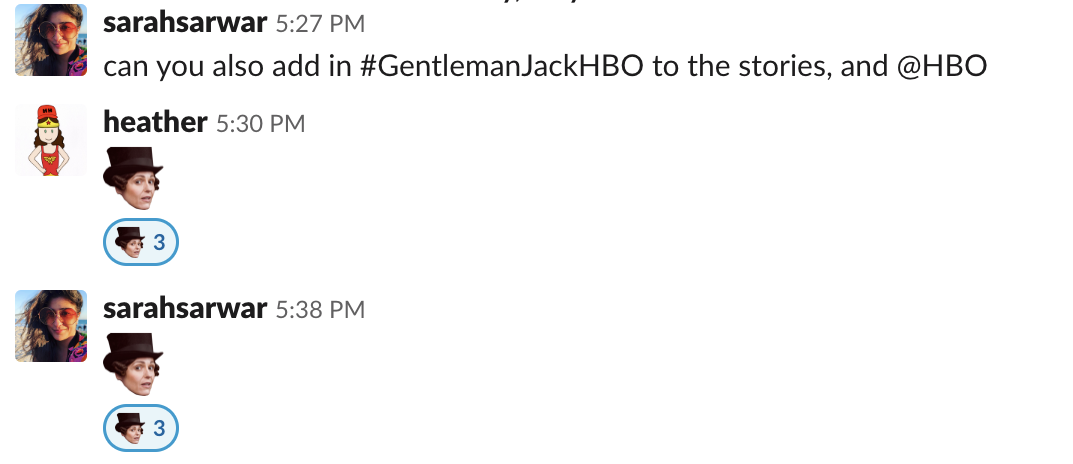
Task: Open sarahsarwar's avatar on the 5:27 PM message
Action: 51,40
